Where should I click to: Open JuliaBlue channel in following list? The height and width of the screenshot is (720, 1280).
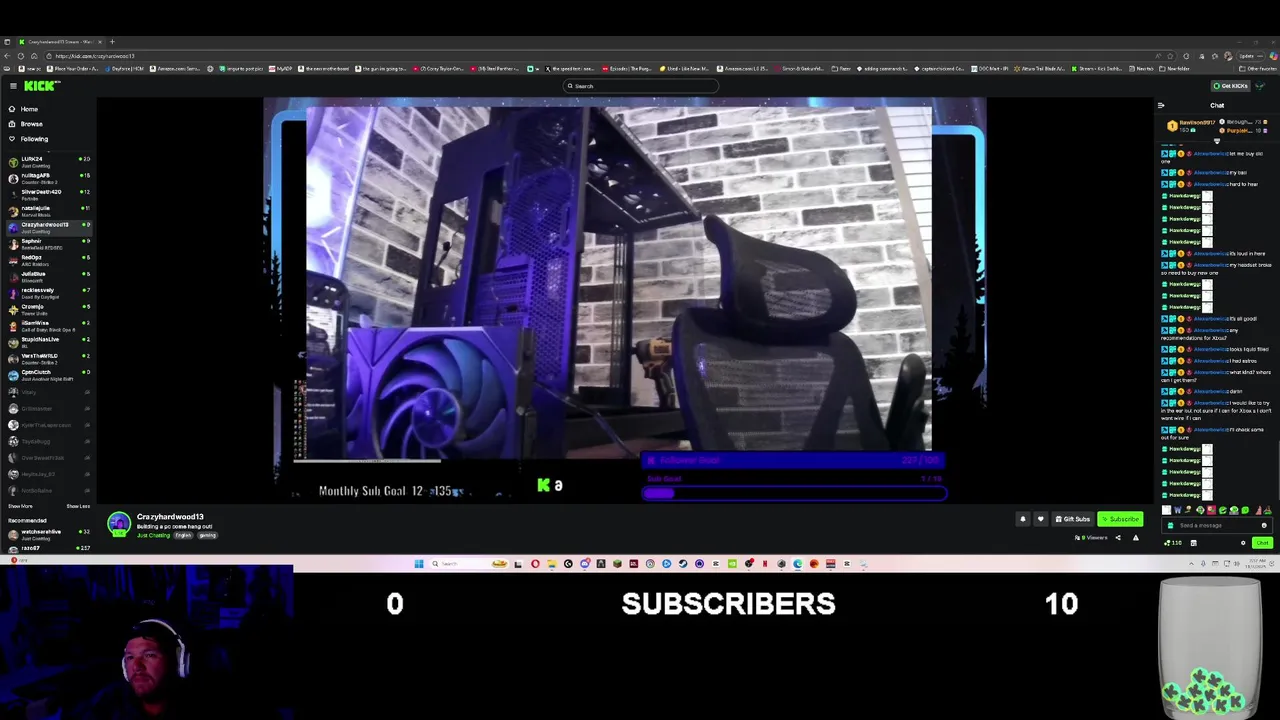tap(48, 275)
